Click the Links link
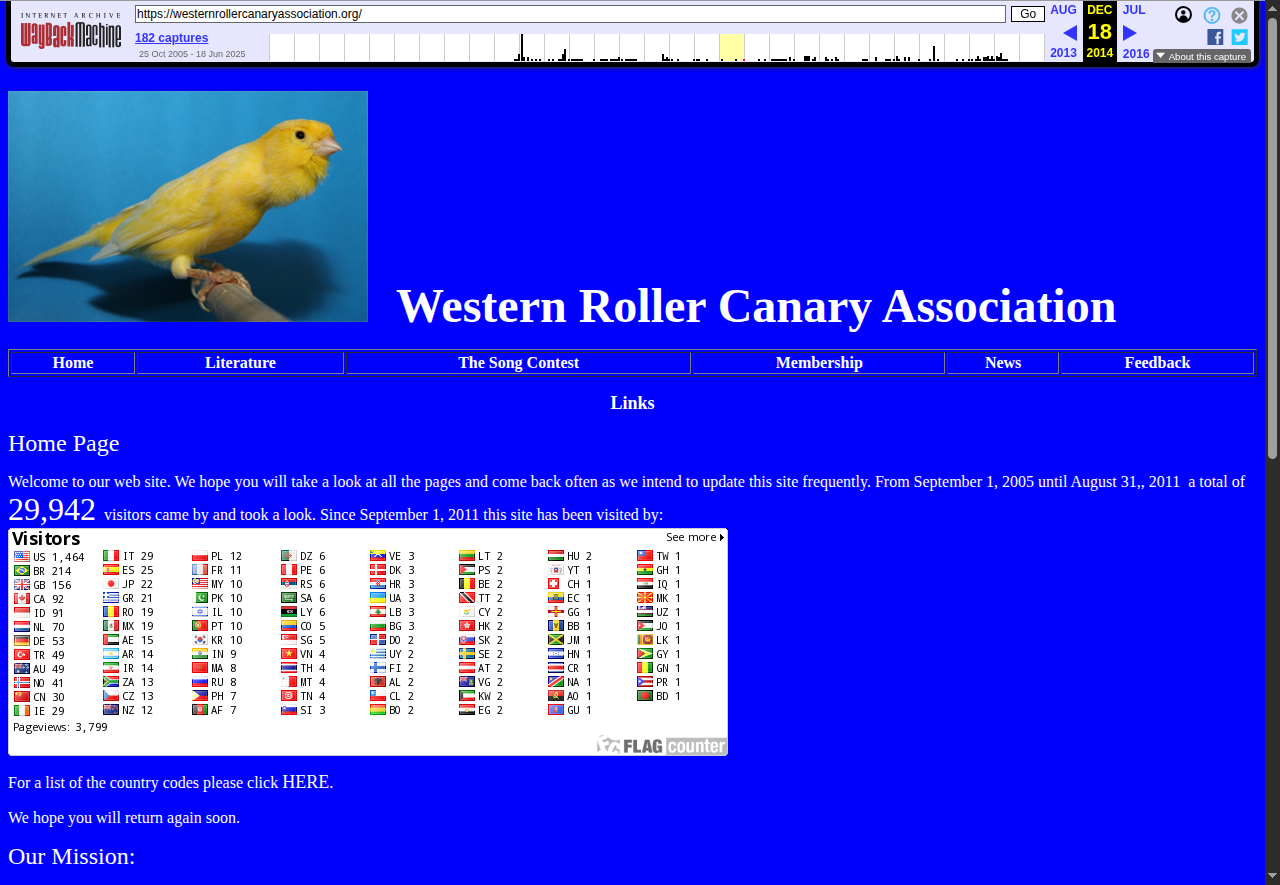The height and width of the screenshot is (885, 1280). coord(632,403)
